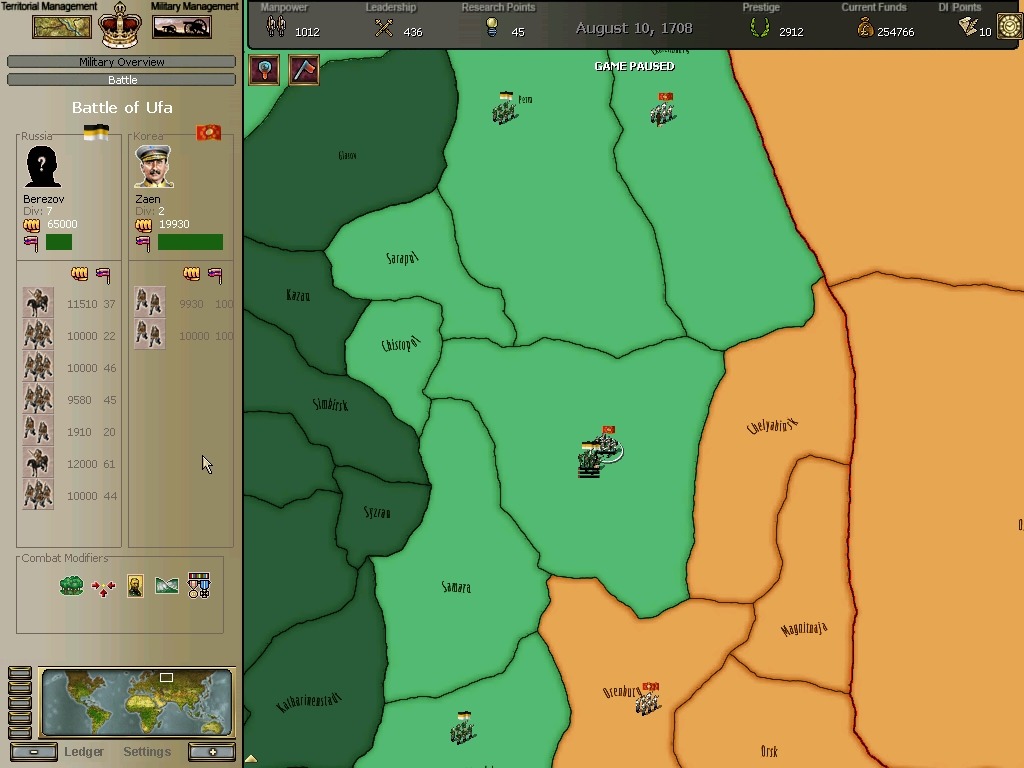1024x768 pixels.
Task: Click the royal crown emblem
Action: tap(120, 25)
